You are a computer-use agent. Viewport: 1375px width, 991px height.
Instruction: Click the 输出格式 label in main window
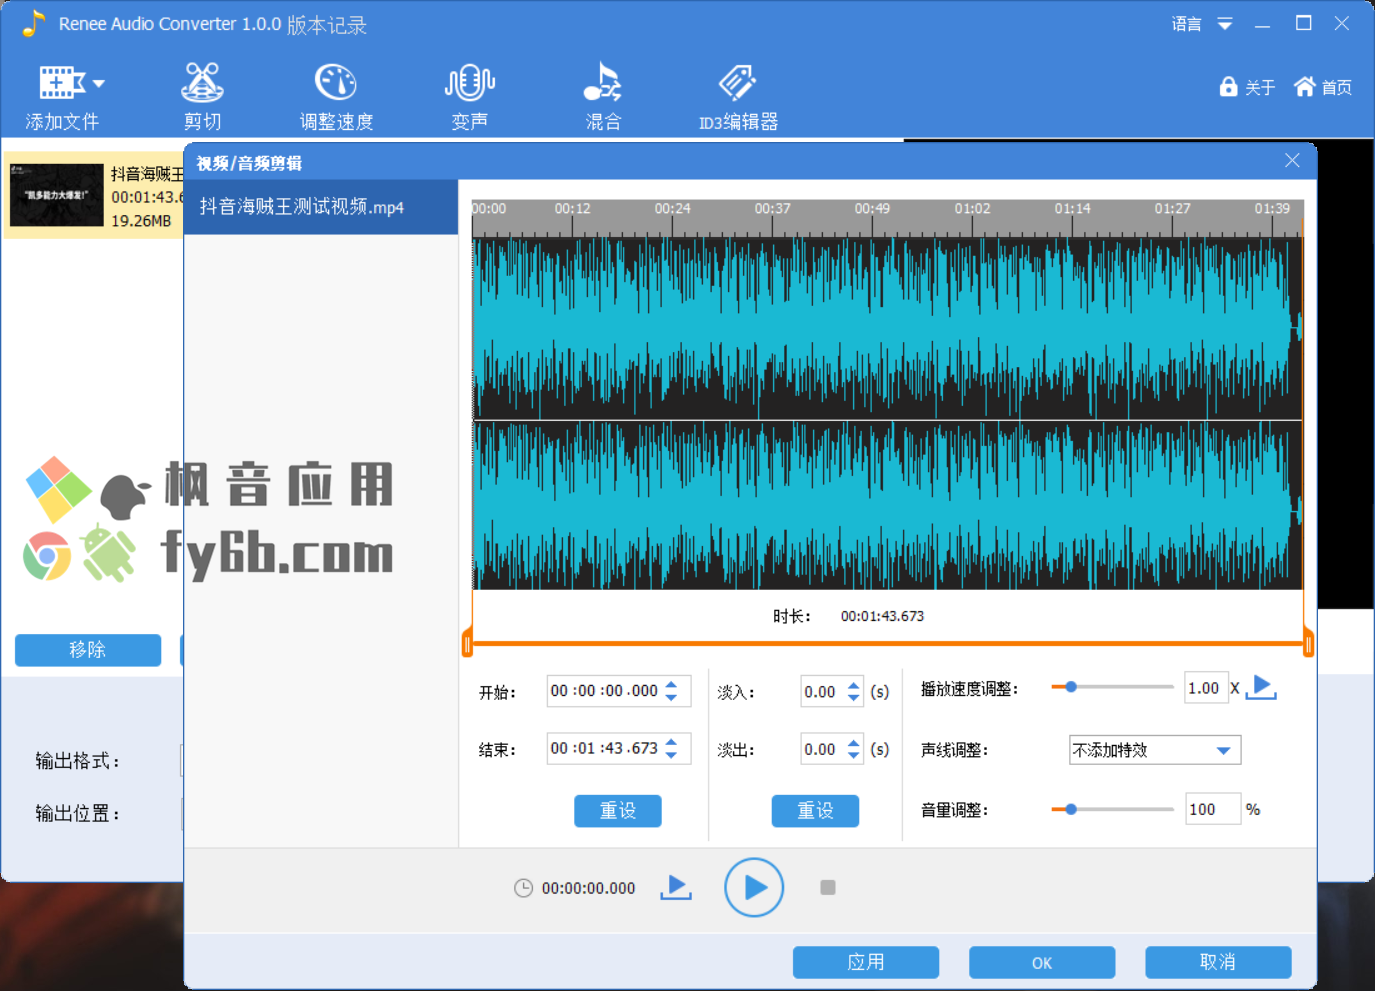click(78, 761)
